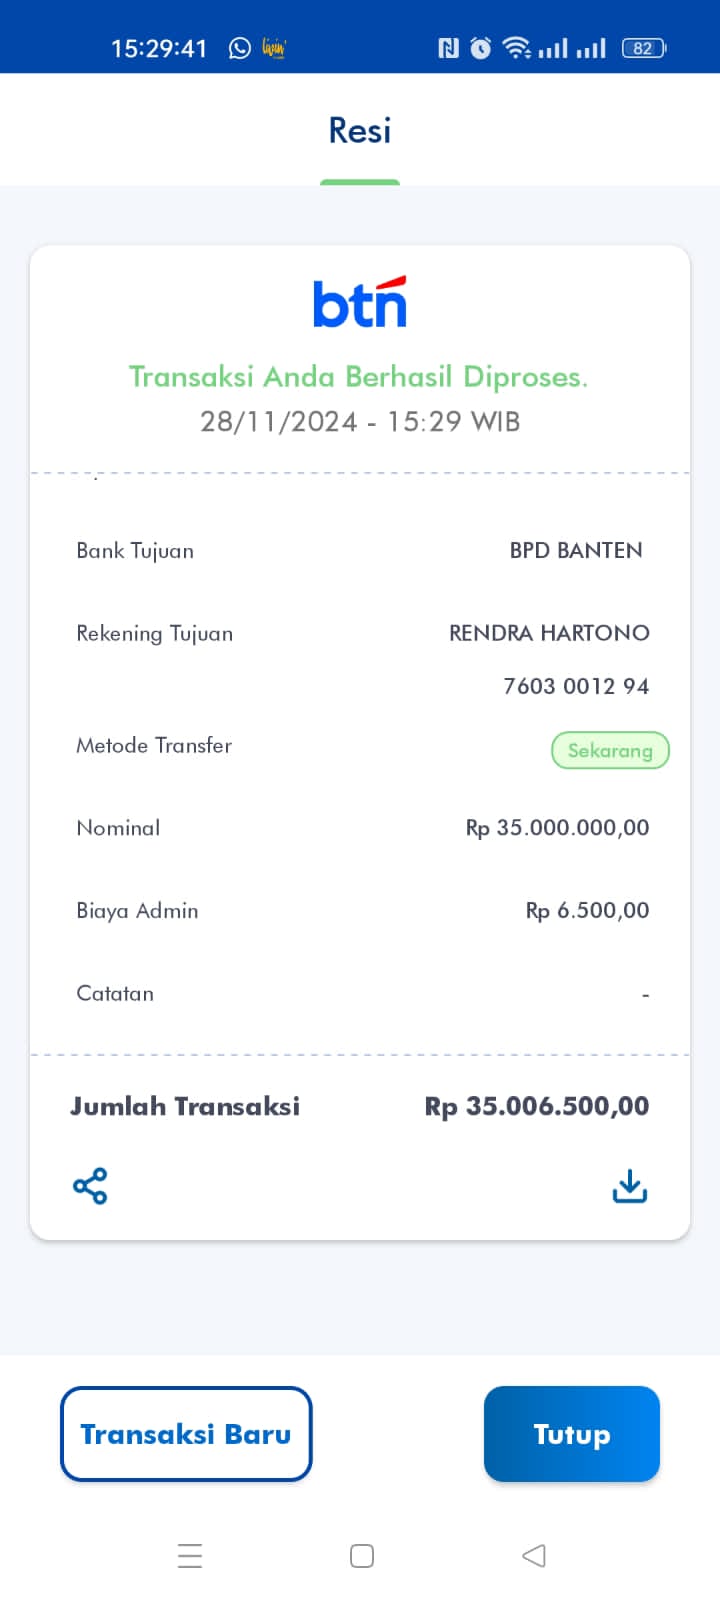Tap the WhatsApp notification icon

240,48
